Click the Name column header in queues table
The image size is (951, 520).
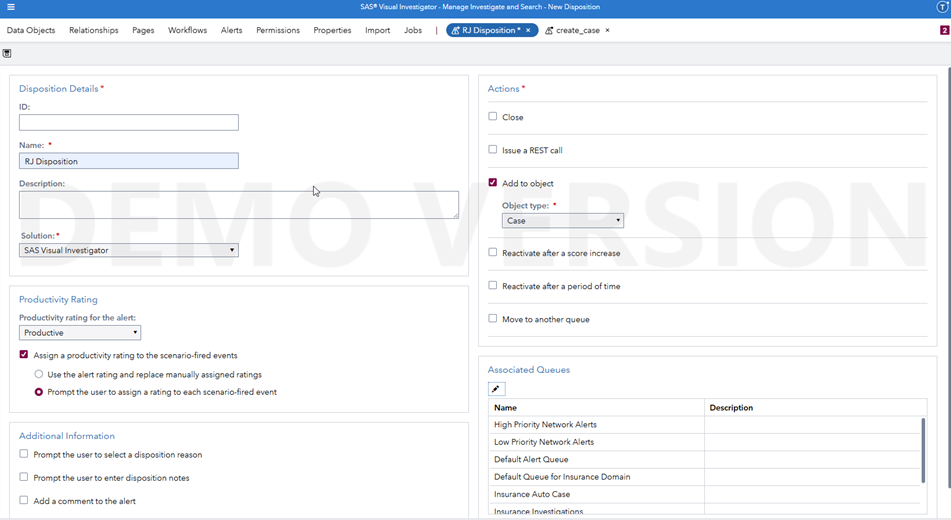(x=596, y=408)
